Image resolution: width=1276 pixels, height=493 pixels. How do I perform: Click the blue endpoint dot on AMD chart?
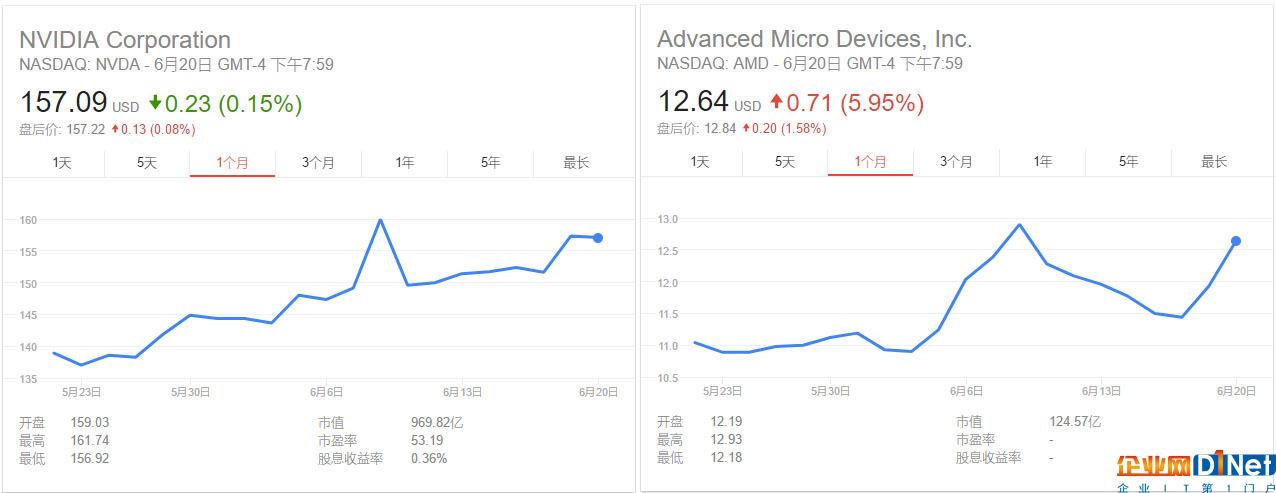click(x=1236, y=241)
